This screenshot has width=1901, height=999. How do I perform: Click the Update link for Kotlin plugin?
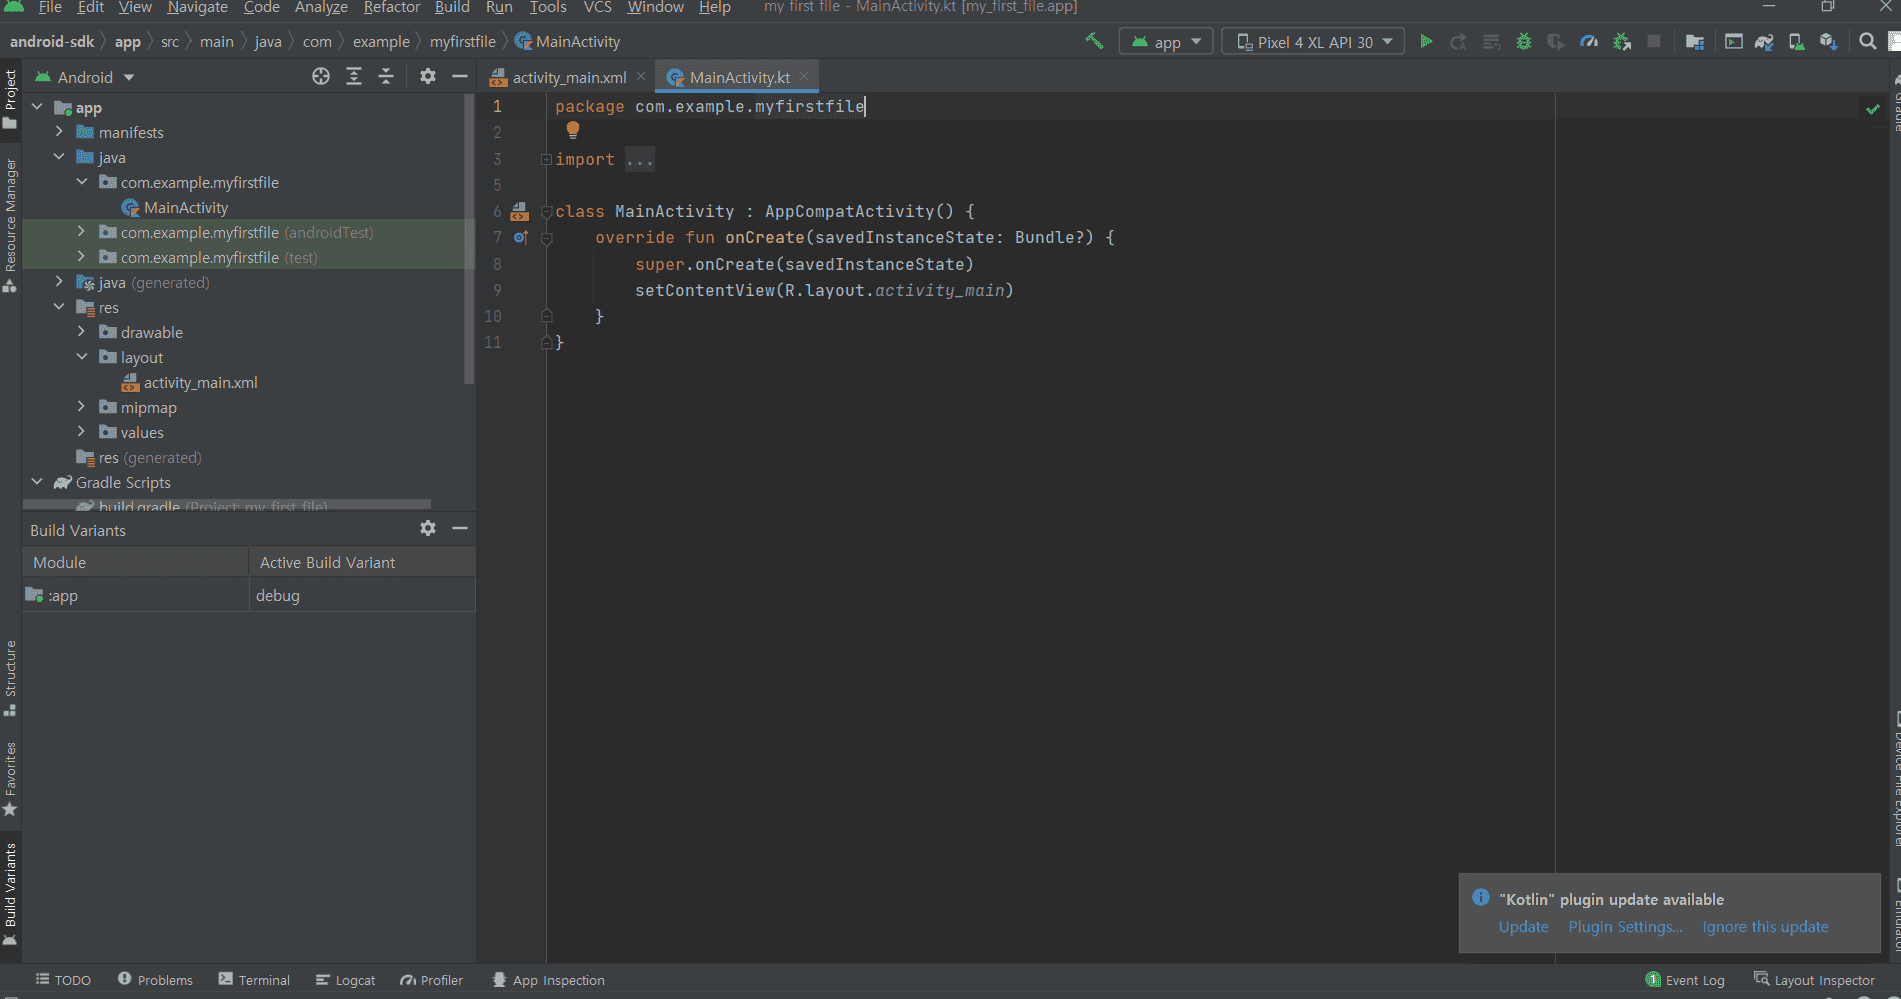click(1523, 927)
